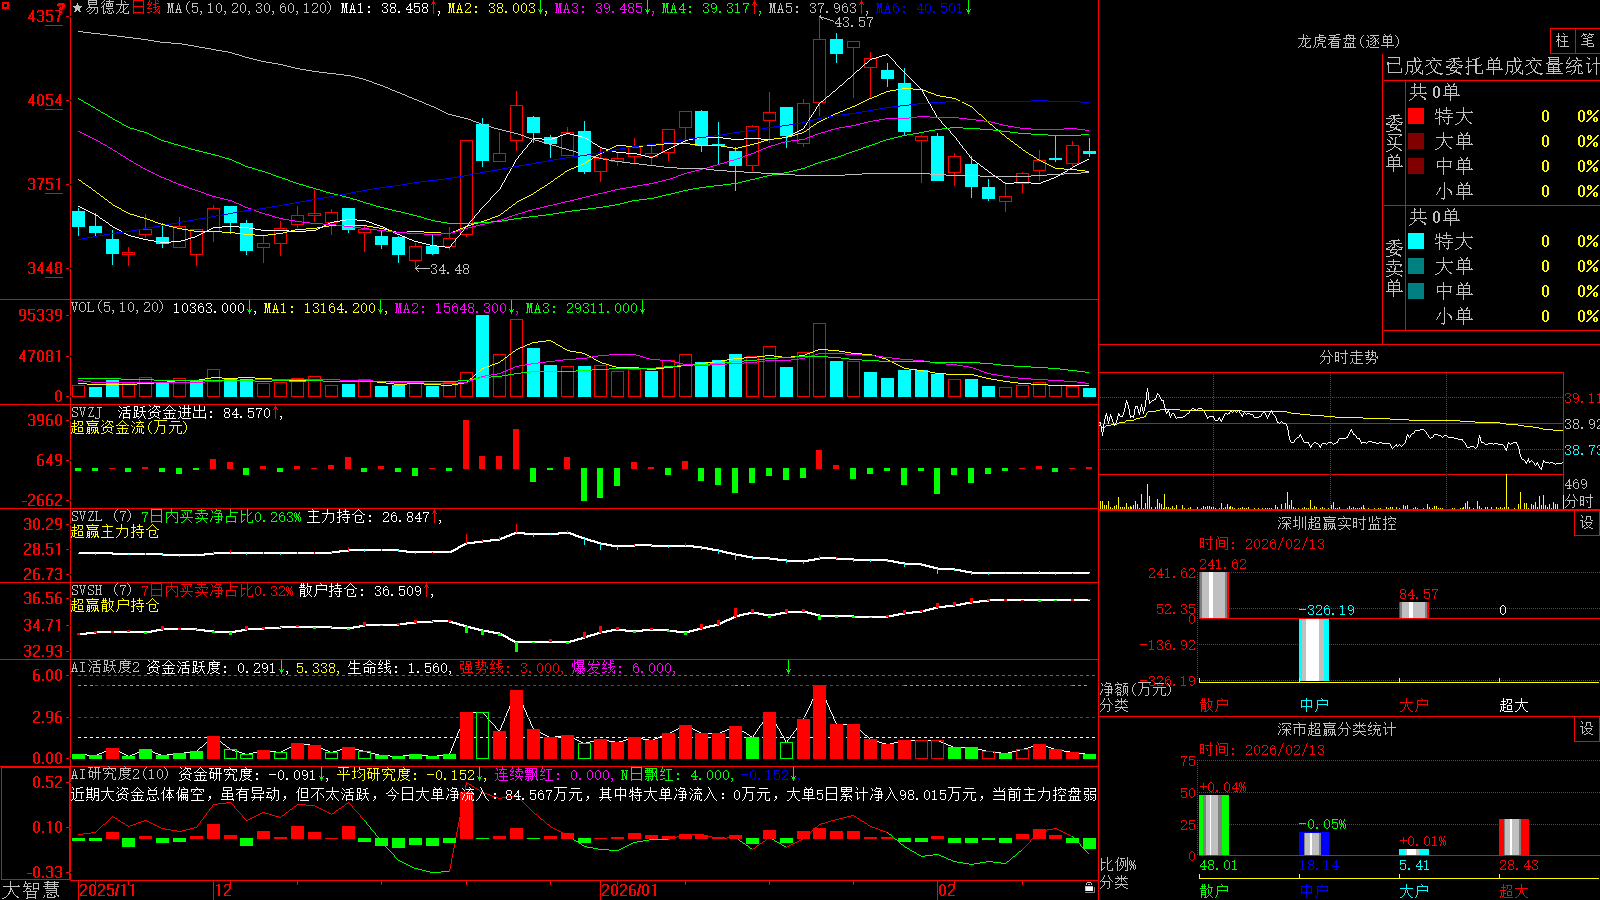The image size is (1600, 900).
Task: Click the 34.48 low price marker
Action: pyautogui.click(x=449, y=269)
